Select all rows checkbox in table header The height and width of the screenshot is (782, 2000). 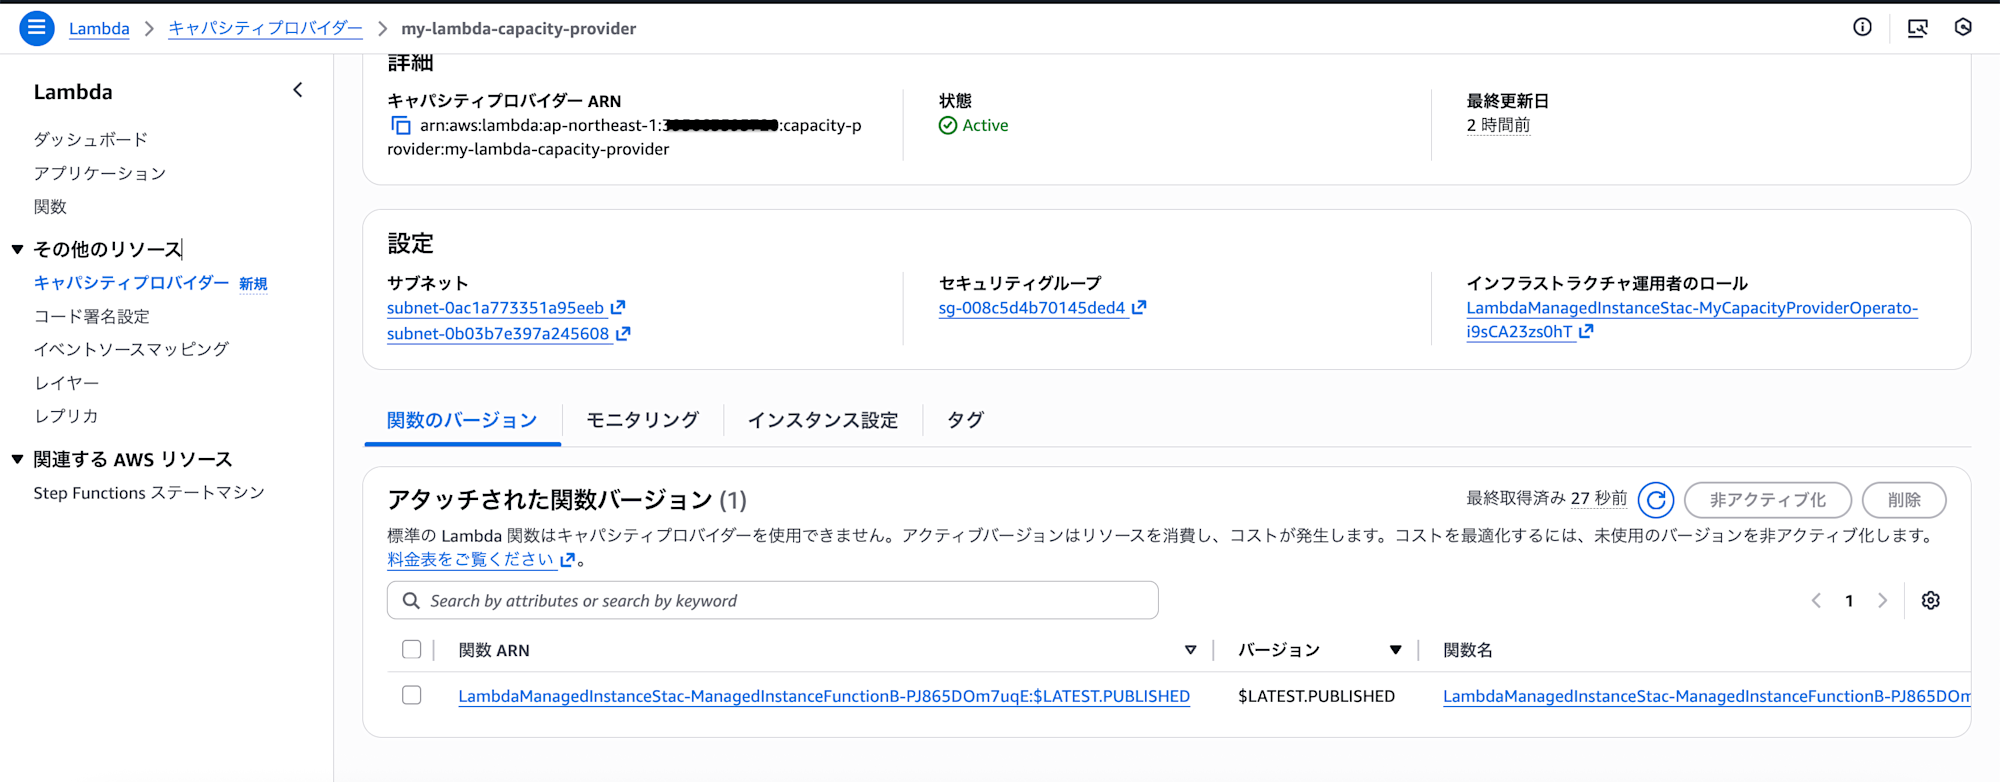(x=411, y=649)
